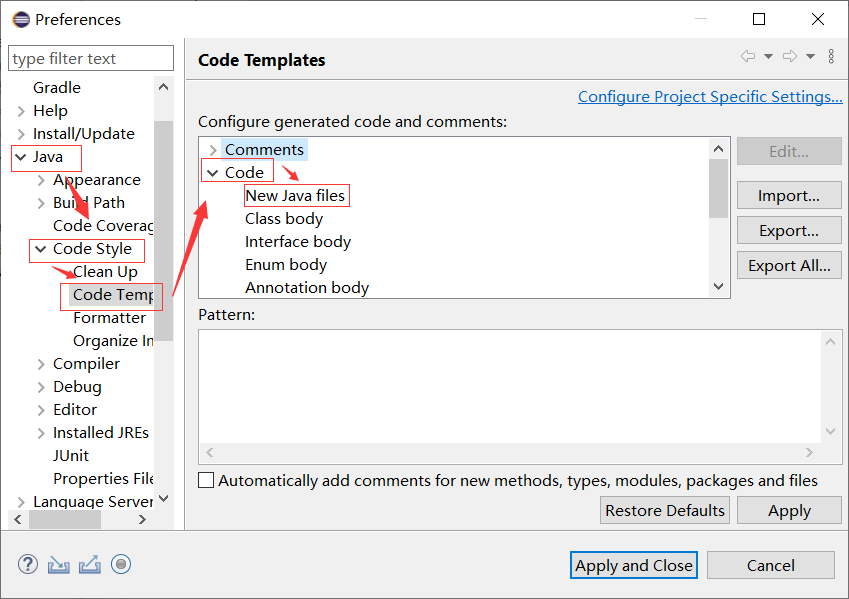Image resolution: width=849 pixels, height=599 pixels.
Task: Open the Code Templates preference page
Action: (x=113, y=295)
